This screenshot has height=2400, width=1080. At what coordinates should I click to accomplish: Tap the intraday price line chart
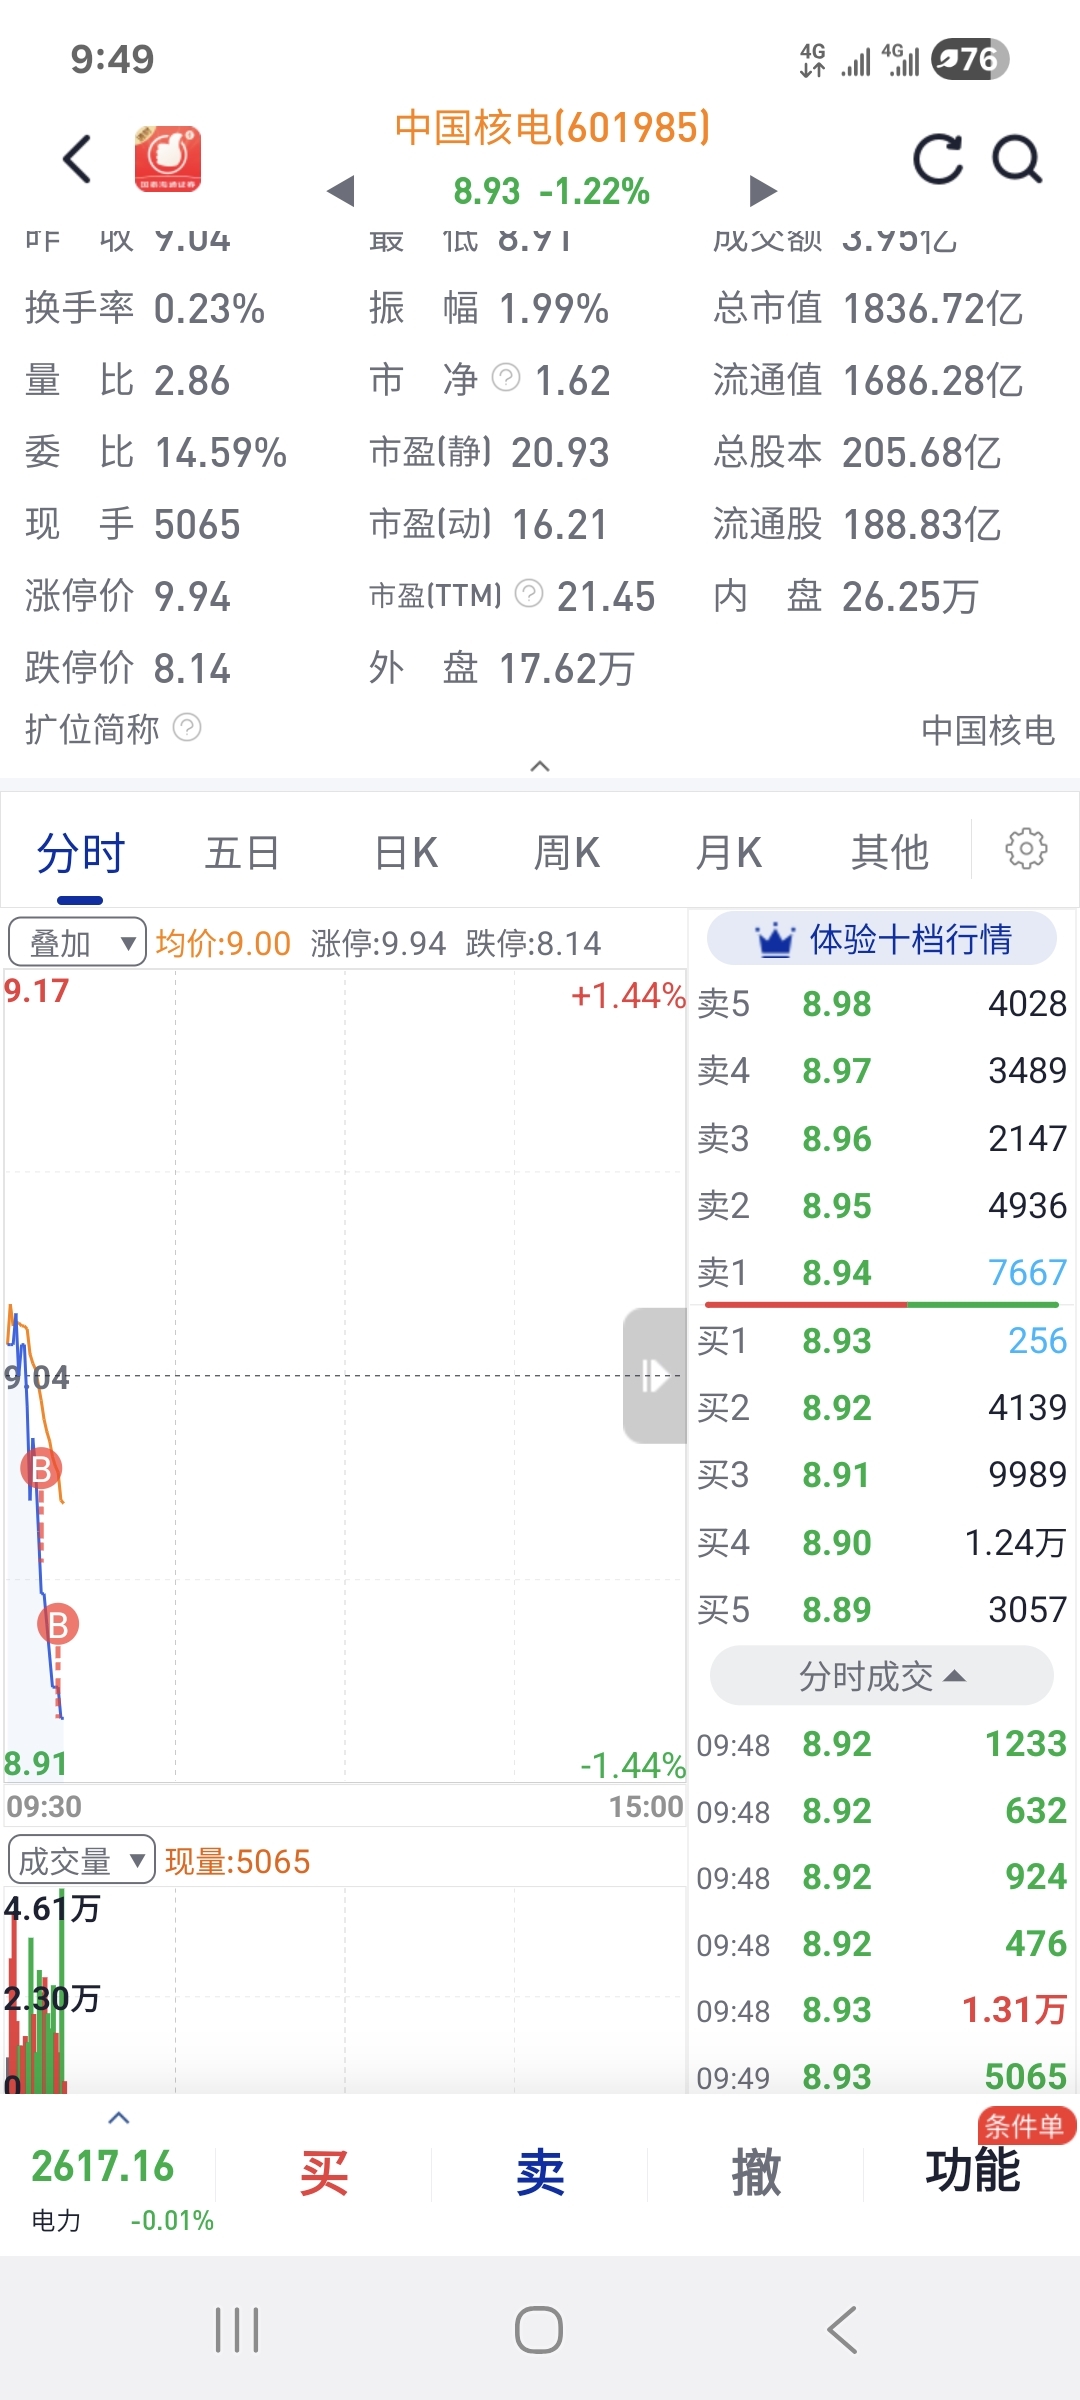[x=344, y=1375]
